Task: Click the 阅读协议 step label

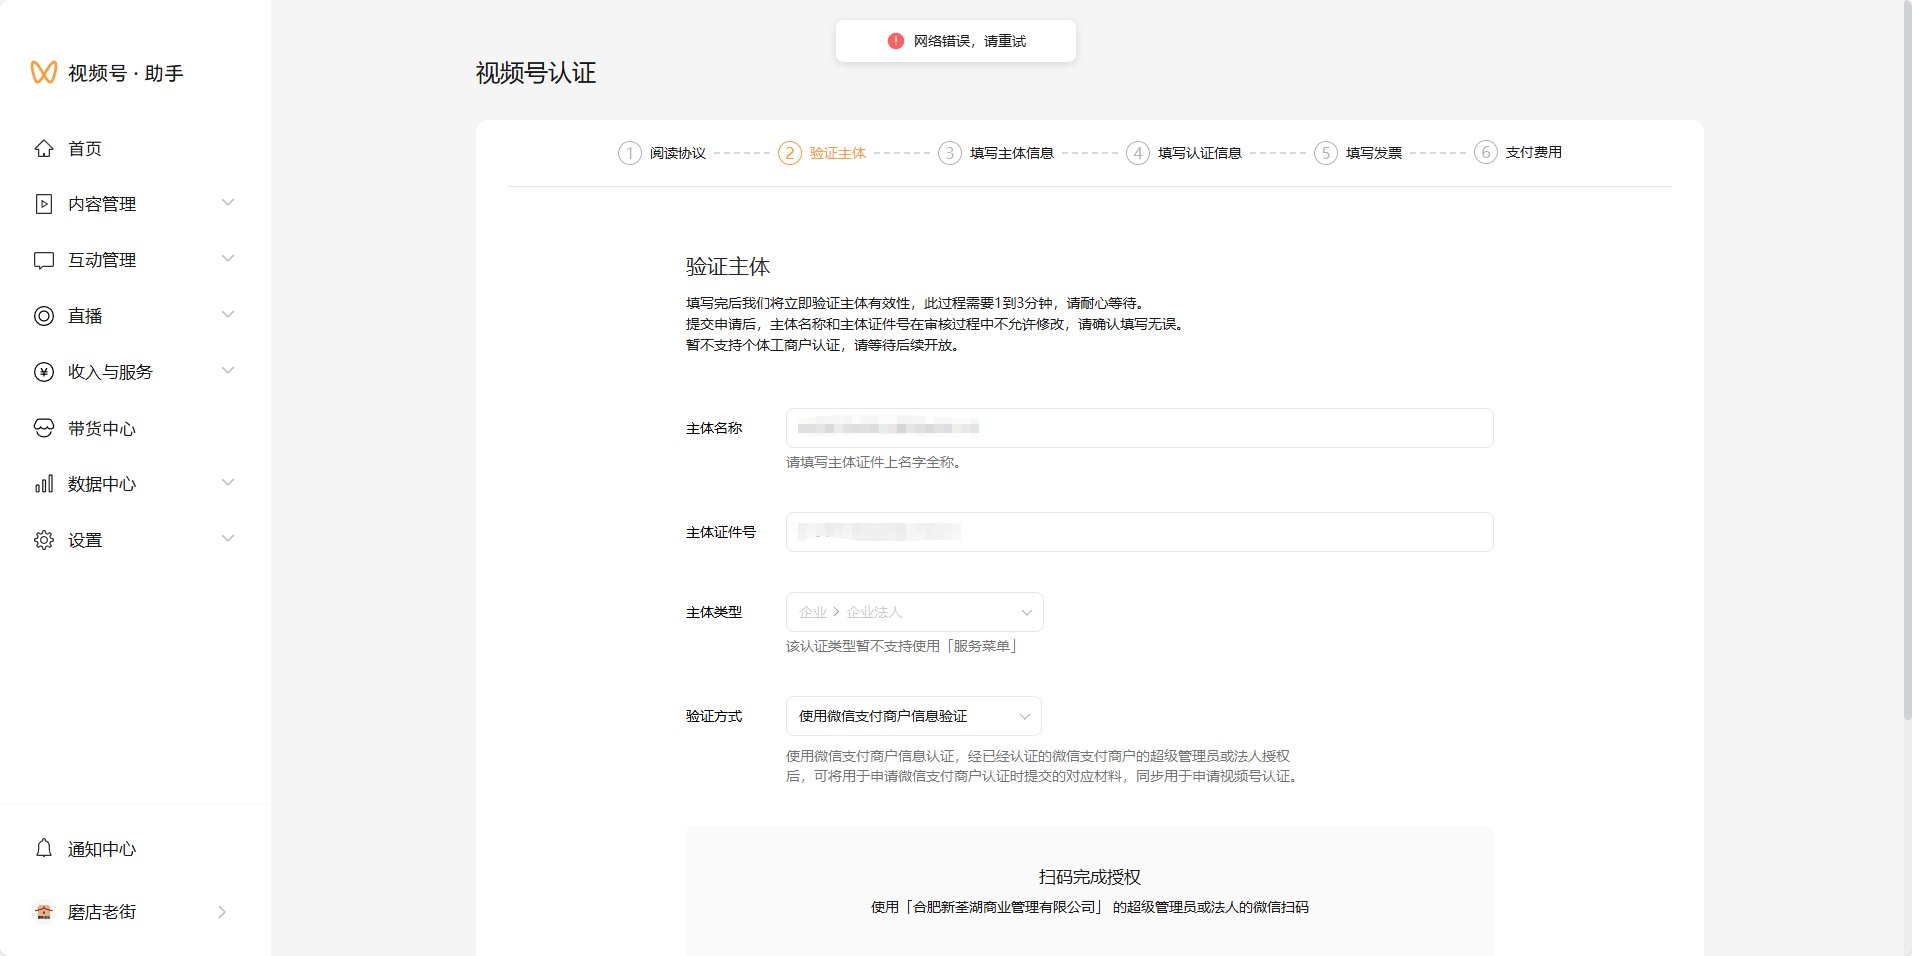Action: (678, 153)
